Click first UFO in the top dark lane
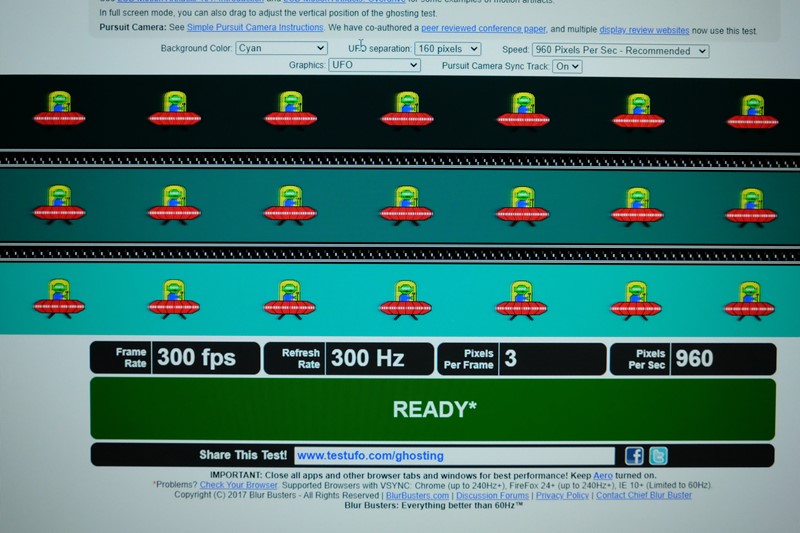Screen dimensions: 800x533 59,109
